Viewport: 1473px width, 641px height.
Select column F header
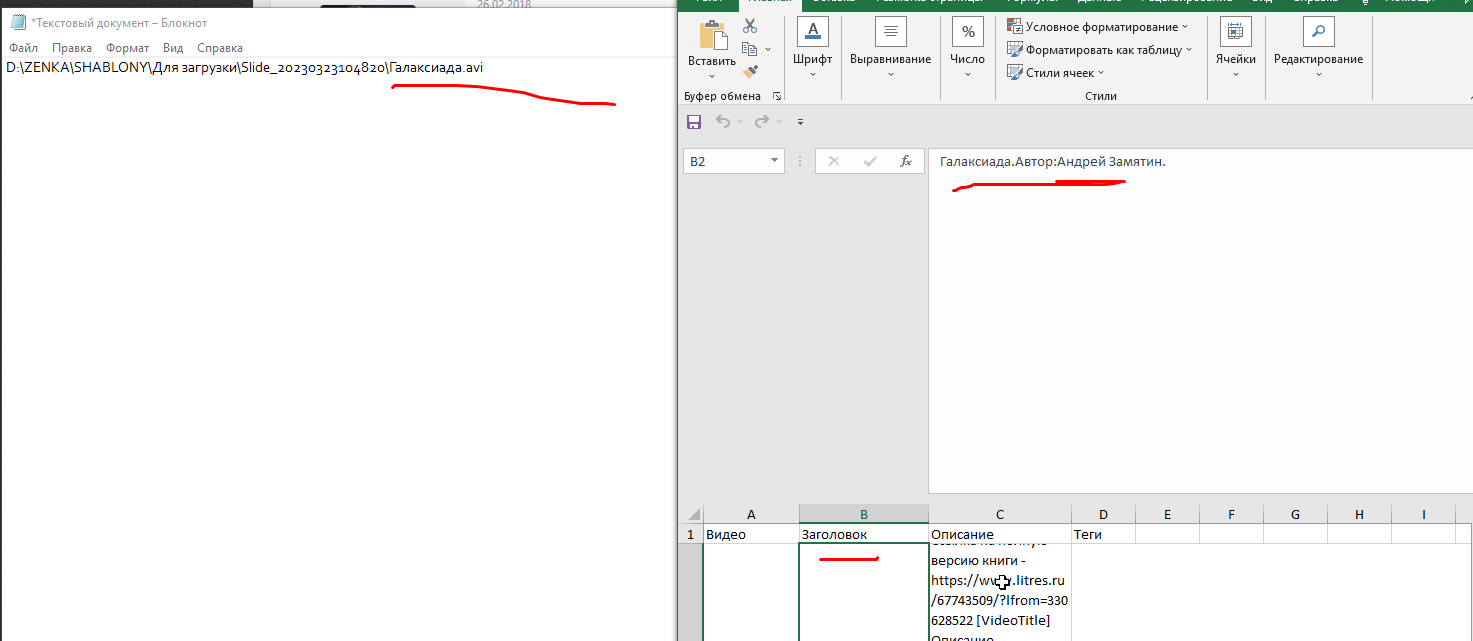pos(1231,514)
